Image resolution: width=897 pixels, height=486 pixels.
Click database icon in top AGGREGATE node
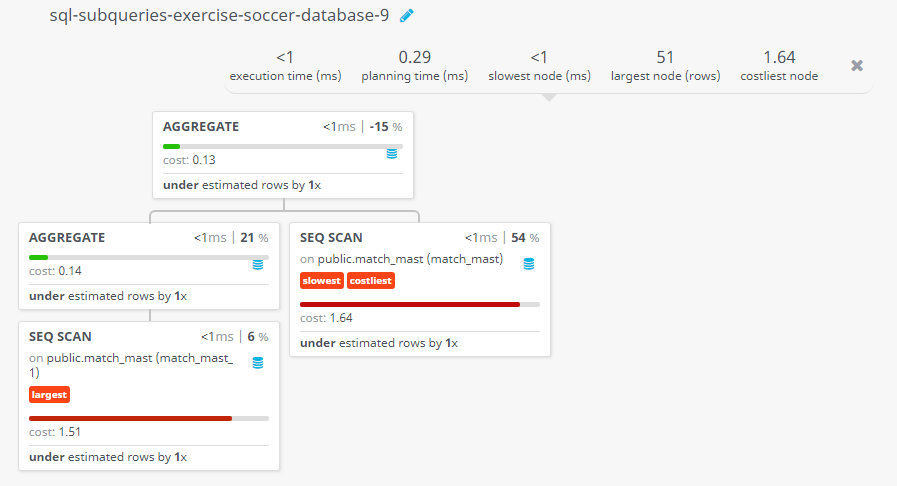click(392, 154)
